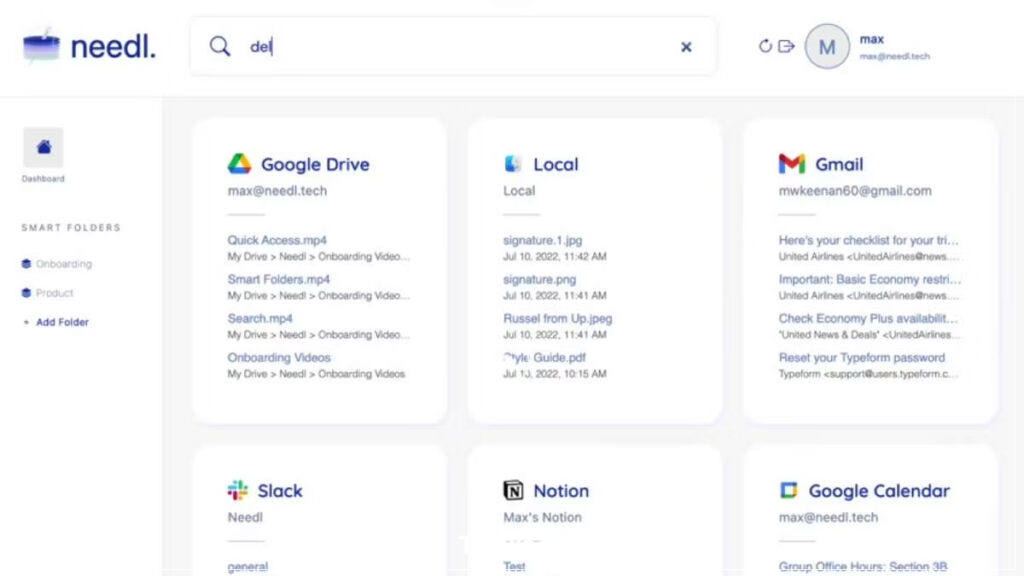The image size is (1024, 576).
Task: Open the general channel in Slack card
Action: point(248,566)
